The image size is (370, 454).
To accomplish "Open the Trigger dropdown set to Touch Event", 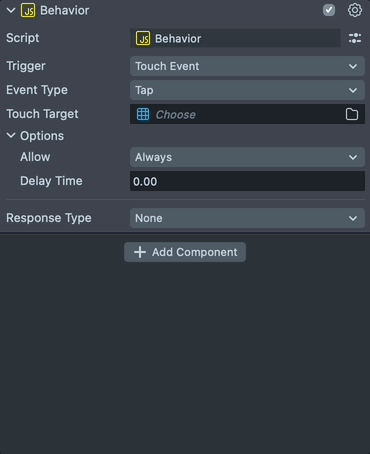I will tap(247, 66).
